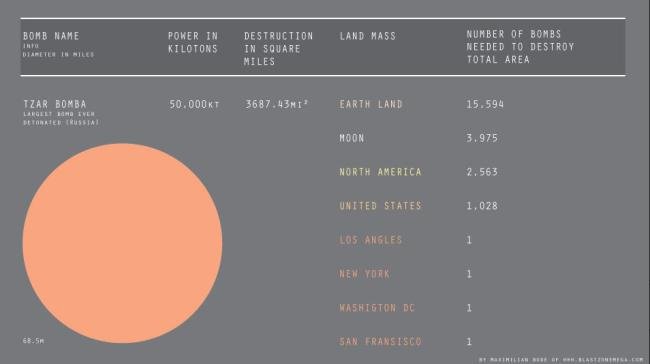Select the NEW YORK city label
650x364 pixels.
pos(364,274)
